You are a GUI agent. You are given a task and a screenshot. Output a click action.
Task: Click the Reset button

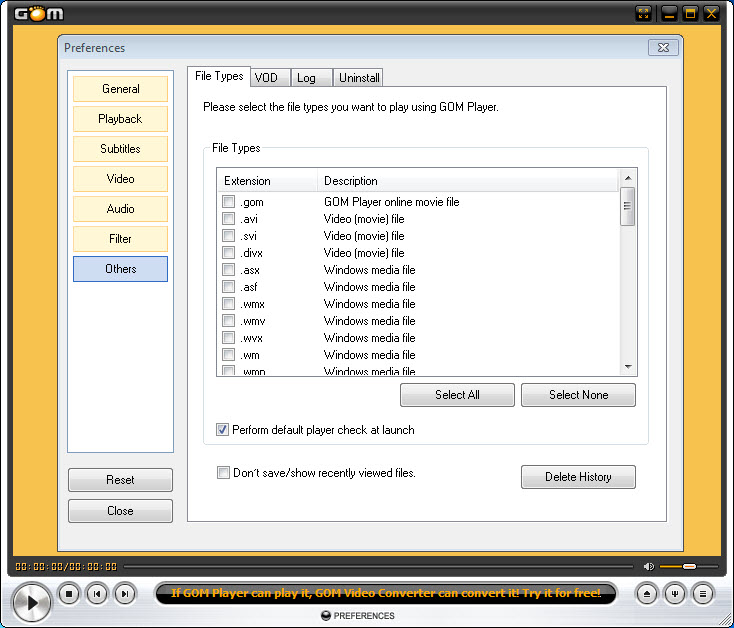coord(120,480)
